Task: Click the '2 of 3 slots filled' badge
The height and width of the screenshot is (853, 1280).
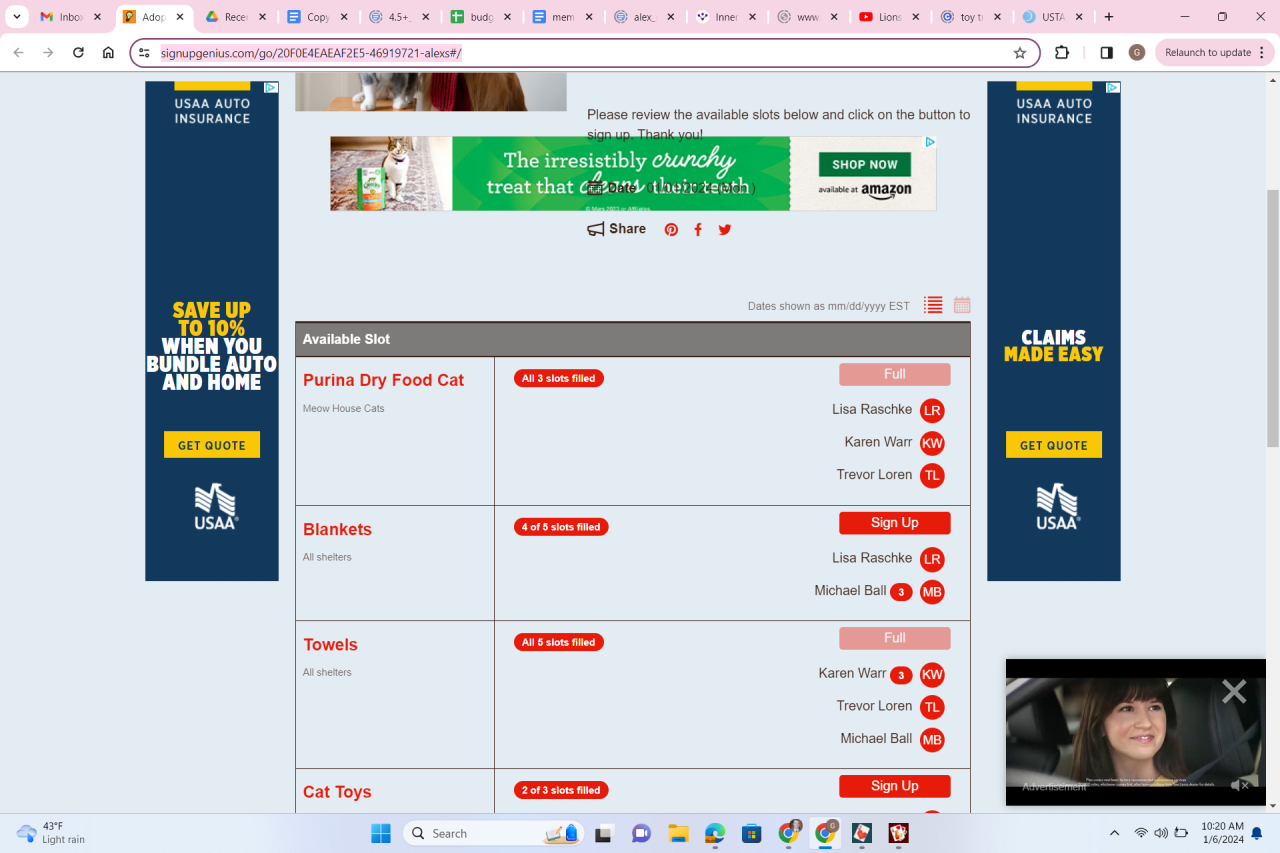Action: [561, 790]
